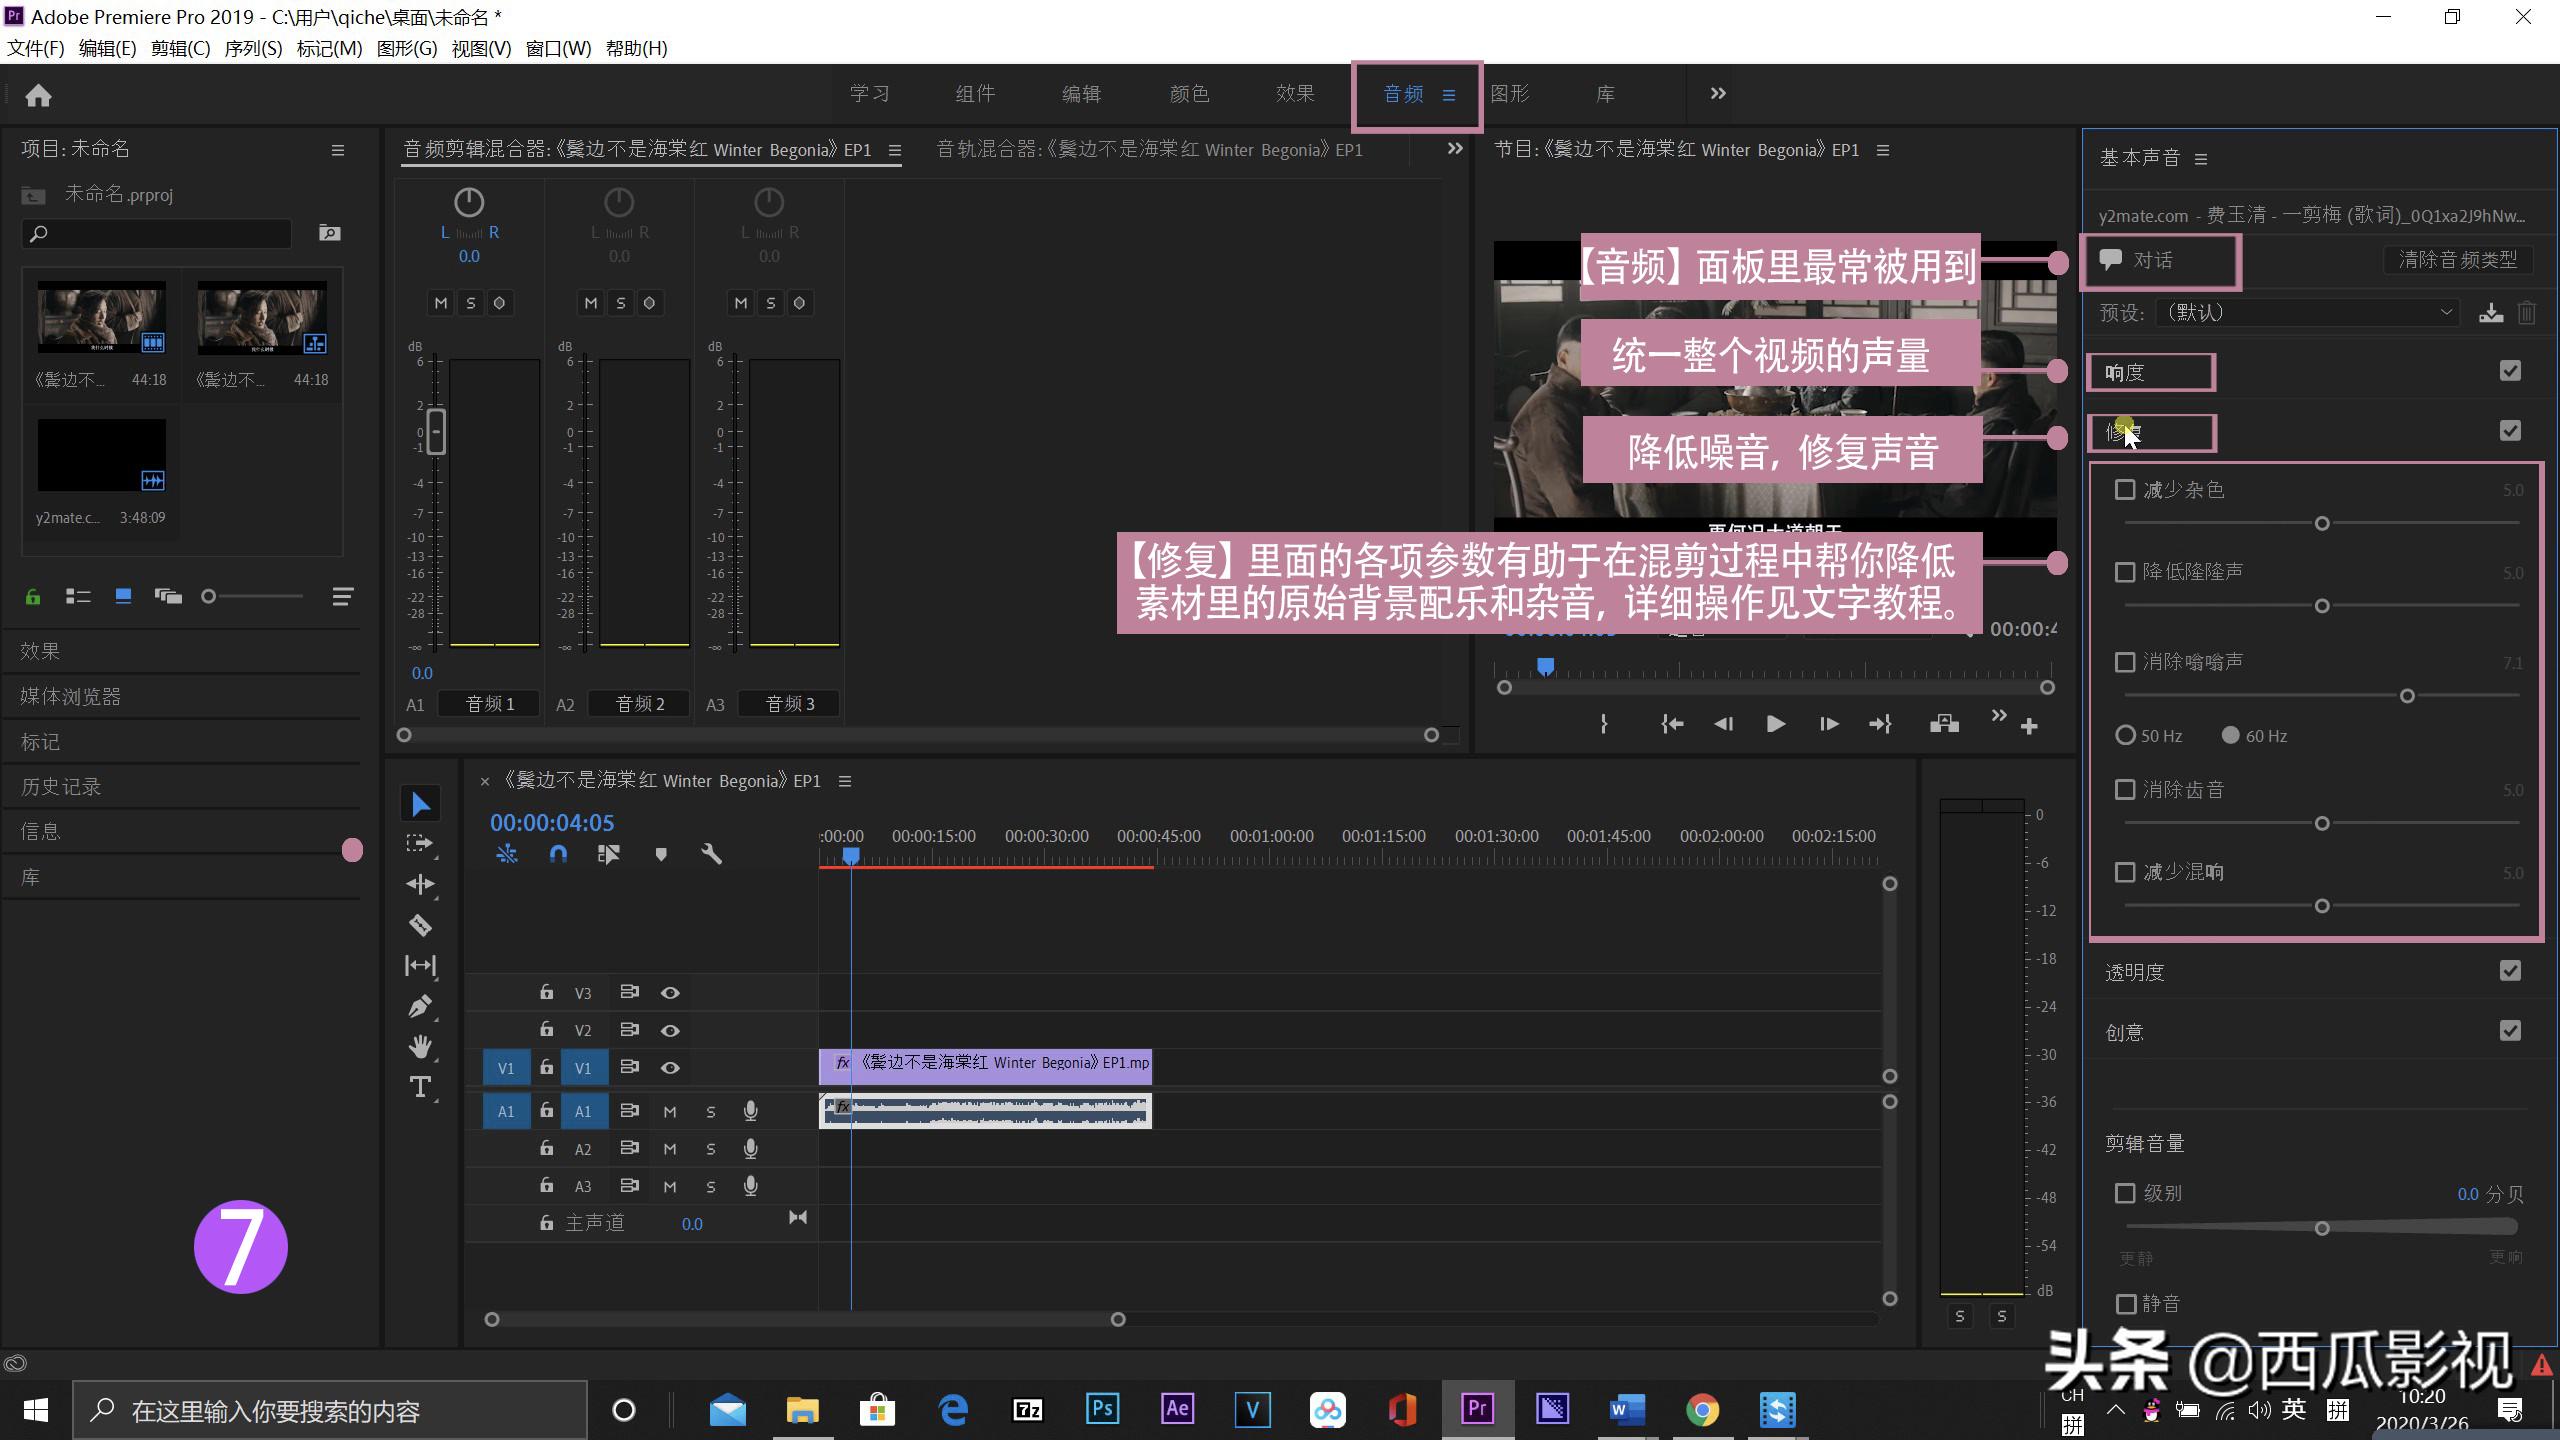Enable the 减少杂色 checkbox

[x=2125, y=490]
